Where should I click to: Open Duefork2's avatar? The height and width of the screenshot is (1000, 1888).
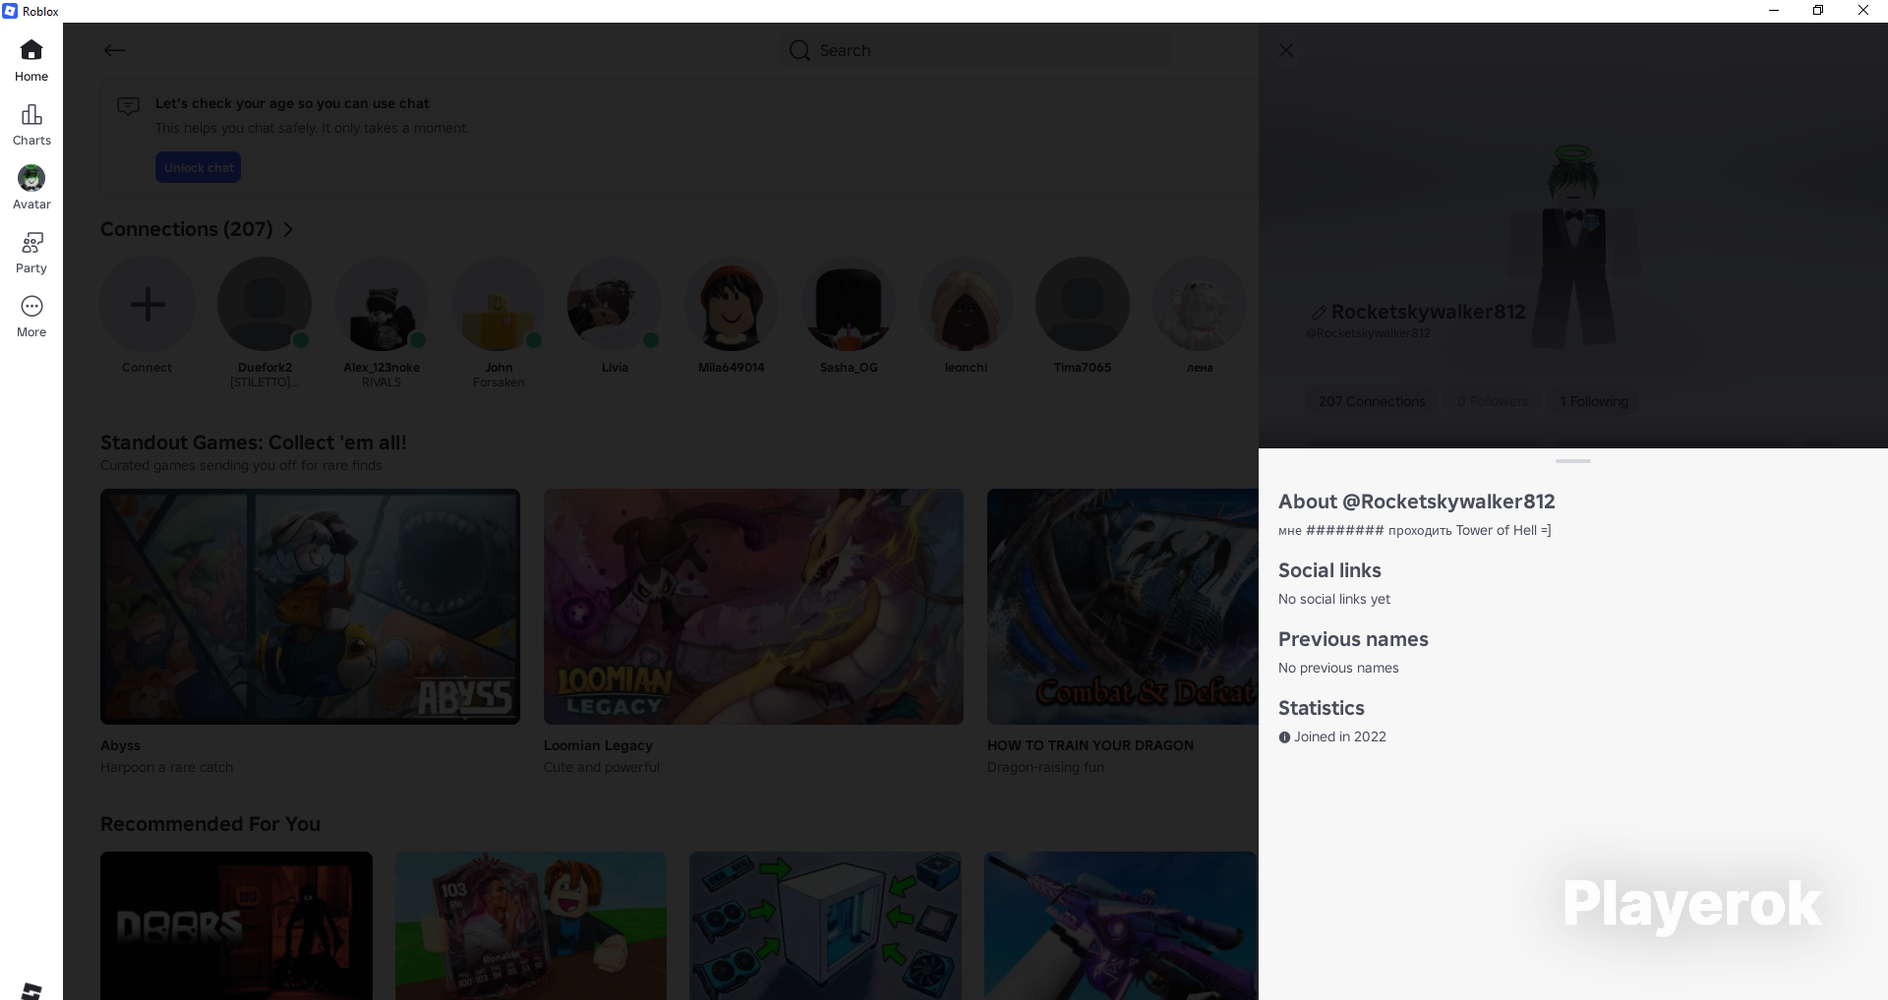pos(264,304)
